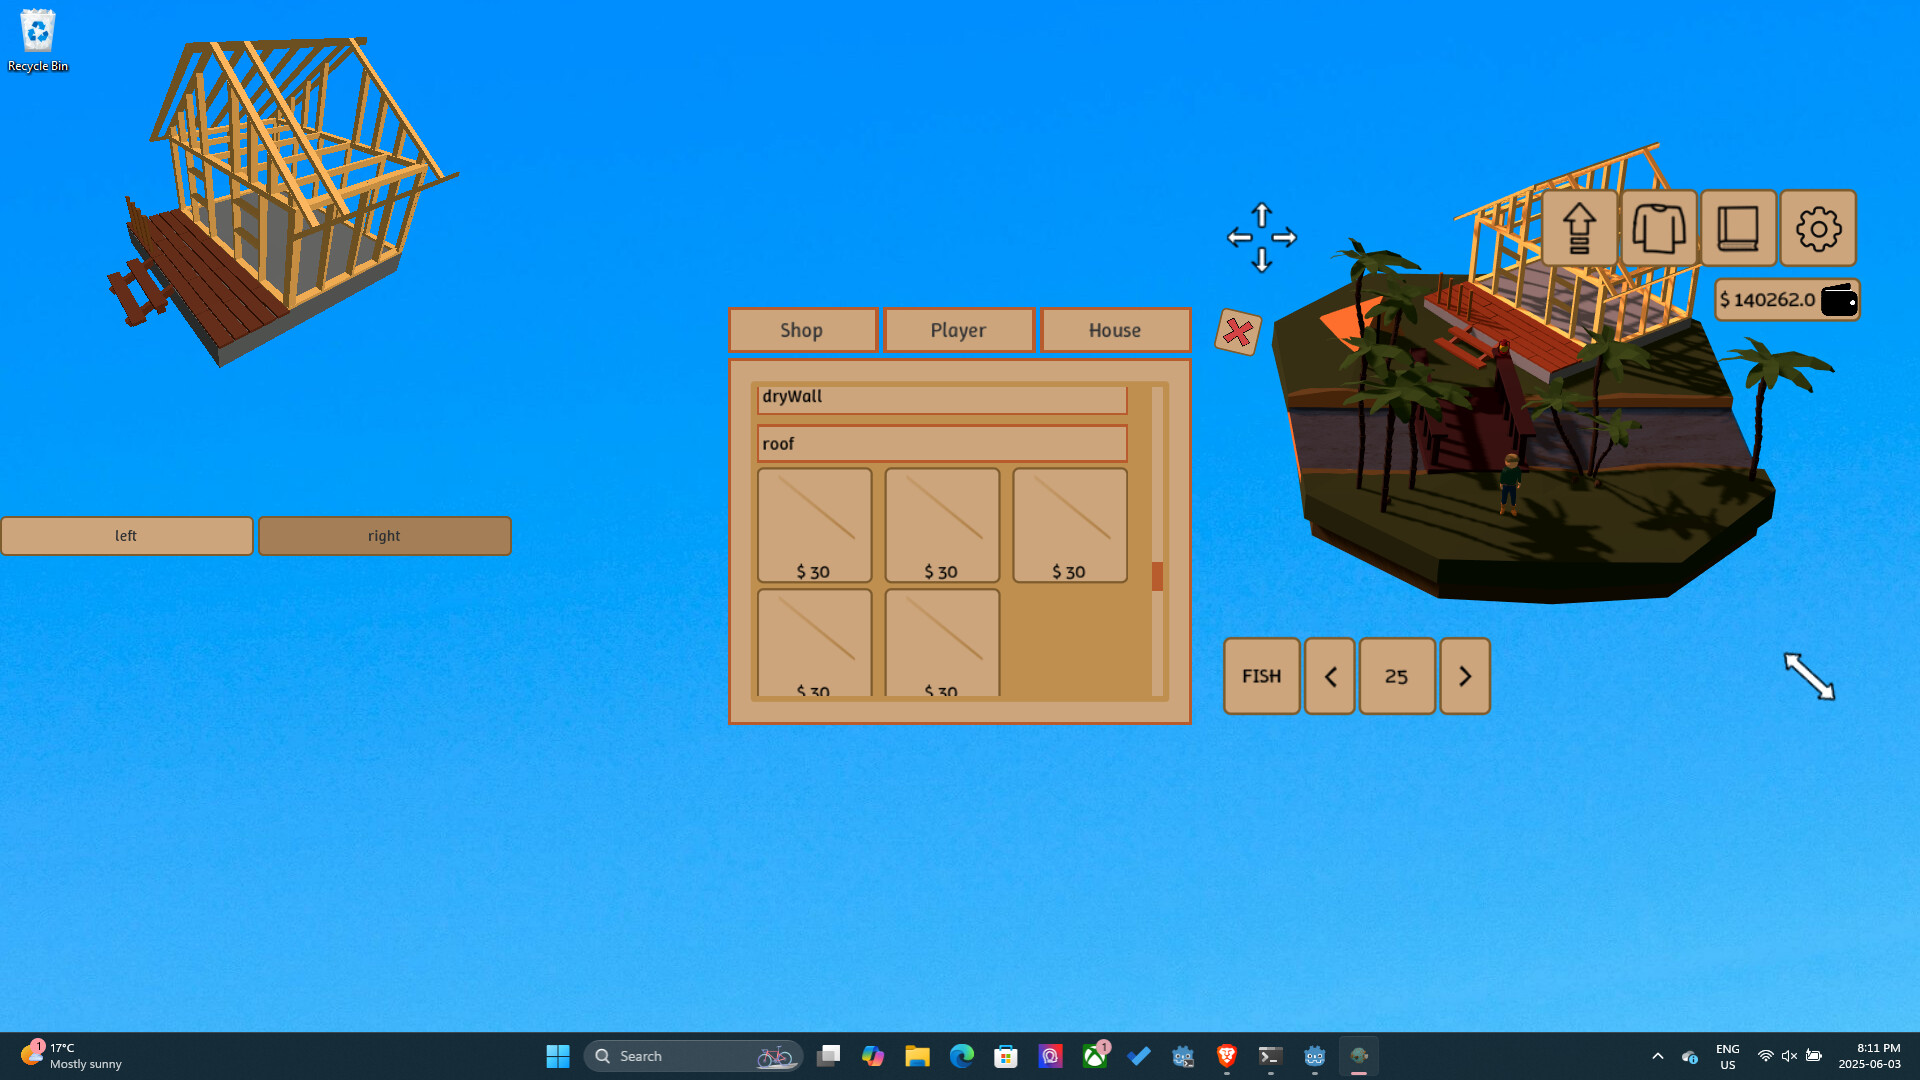Click the four-arrow move icon
The image size is (1920, 1080).
pos(1261,237)
